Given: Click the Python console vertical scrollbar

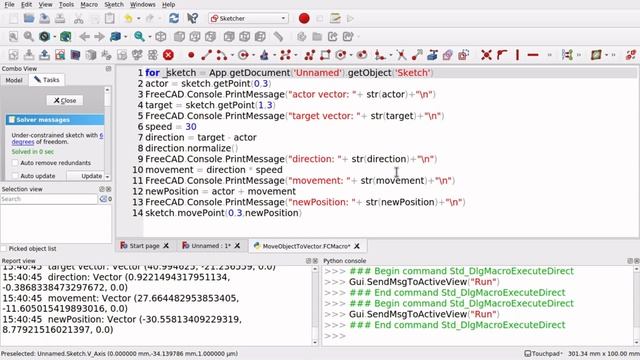Looking at the screenshot, I should pyautogui.click(x=636, y=305).
